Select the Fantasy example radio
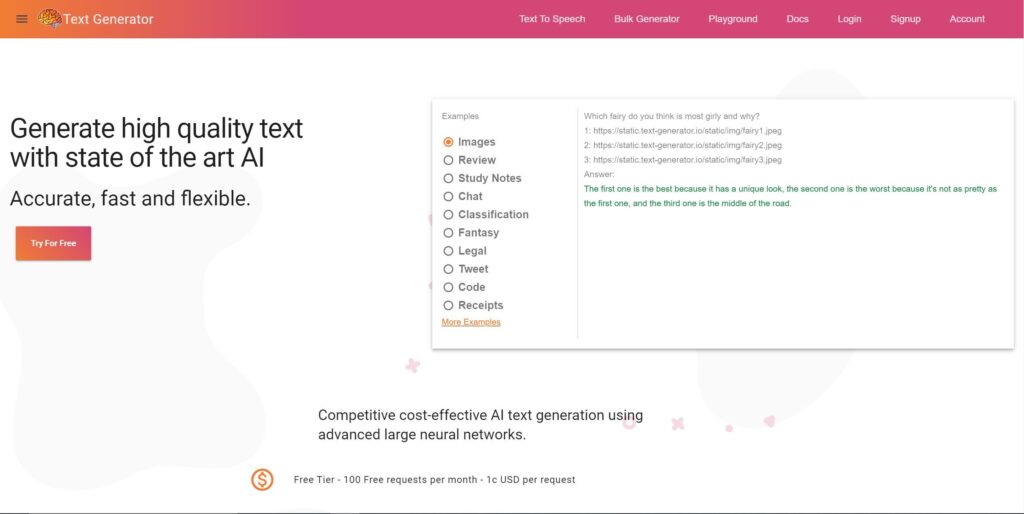Screen dimensions: 1024x514 (448, 233)
